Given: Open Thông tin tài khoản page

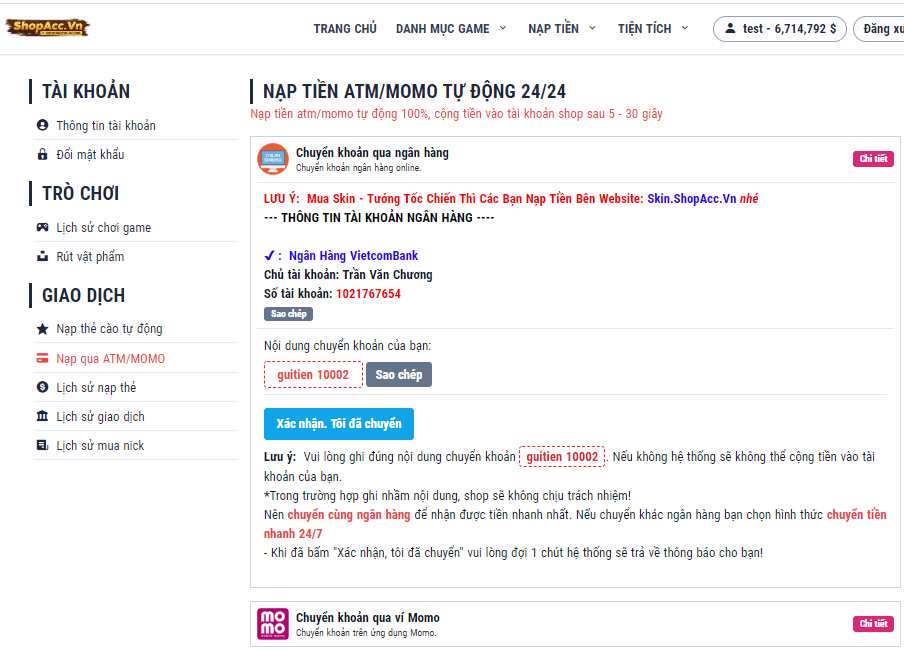Looking at the screenshot, I should [106, 126].
